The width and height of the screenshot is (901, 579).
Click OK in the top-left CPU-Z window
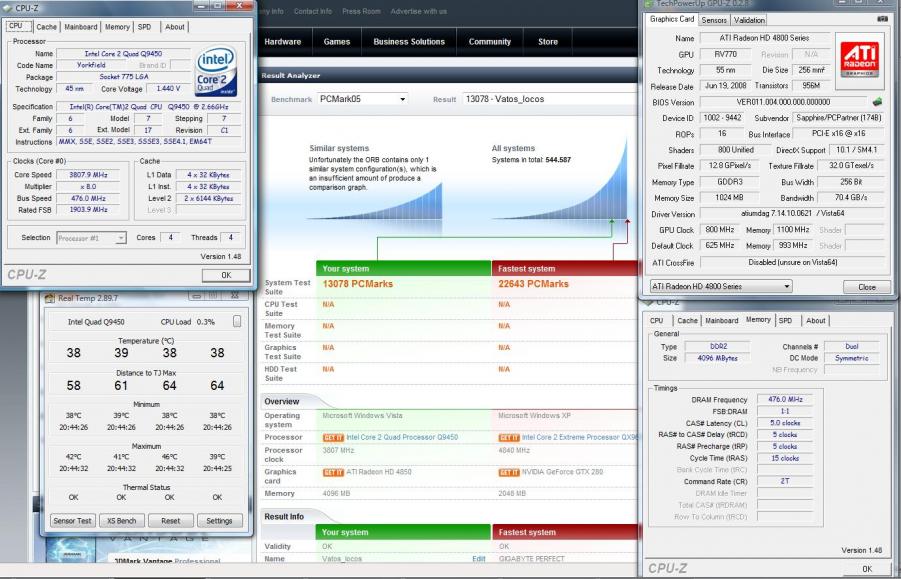point(226,275)
